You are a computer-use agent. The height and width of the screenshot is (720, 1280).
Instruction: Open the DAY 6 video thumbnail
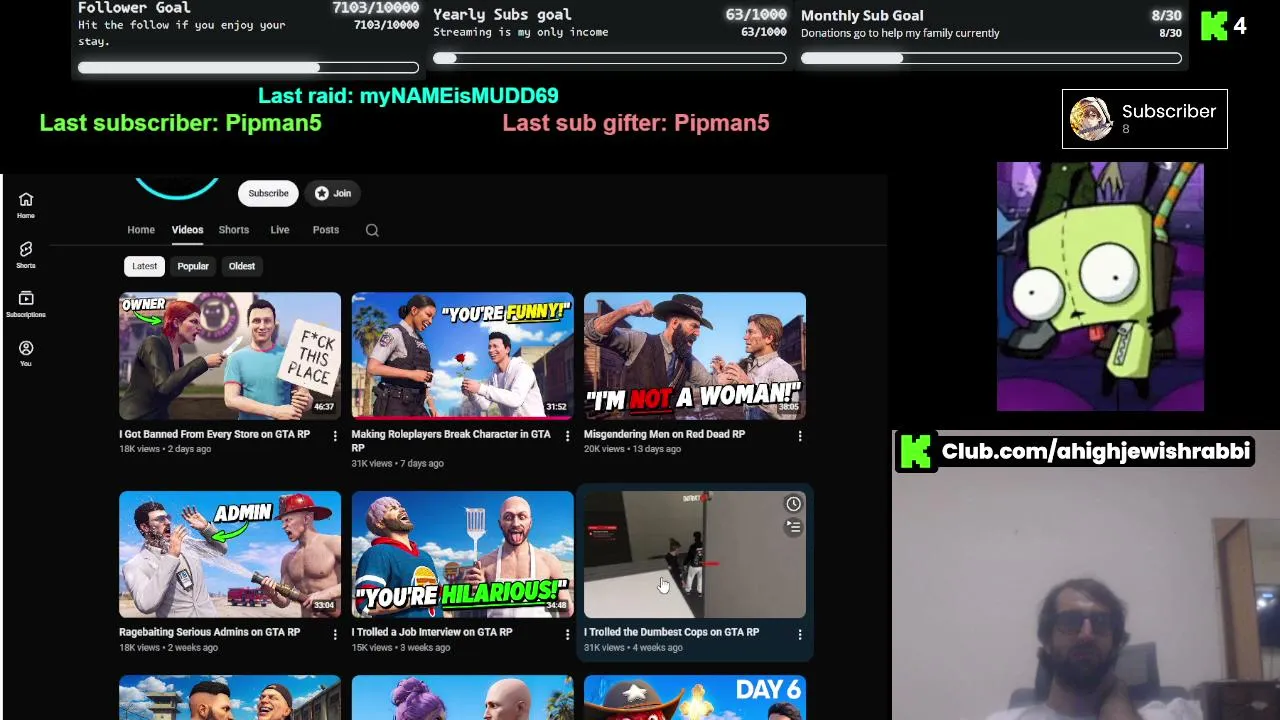click(695, 698)
